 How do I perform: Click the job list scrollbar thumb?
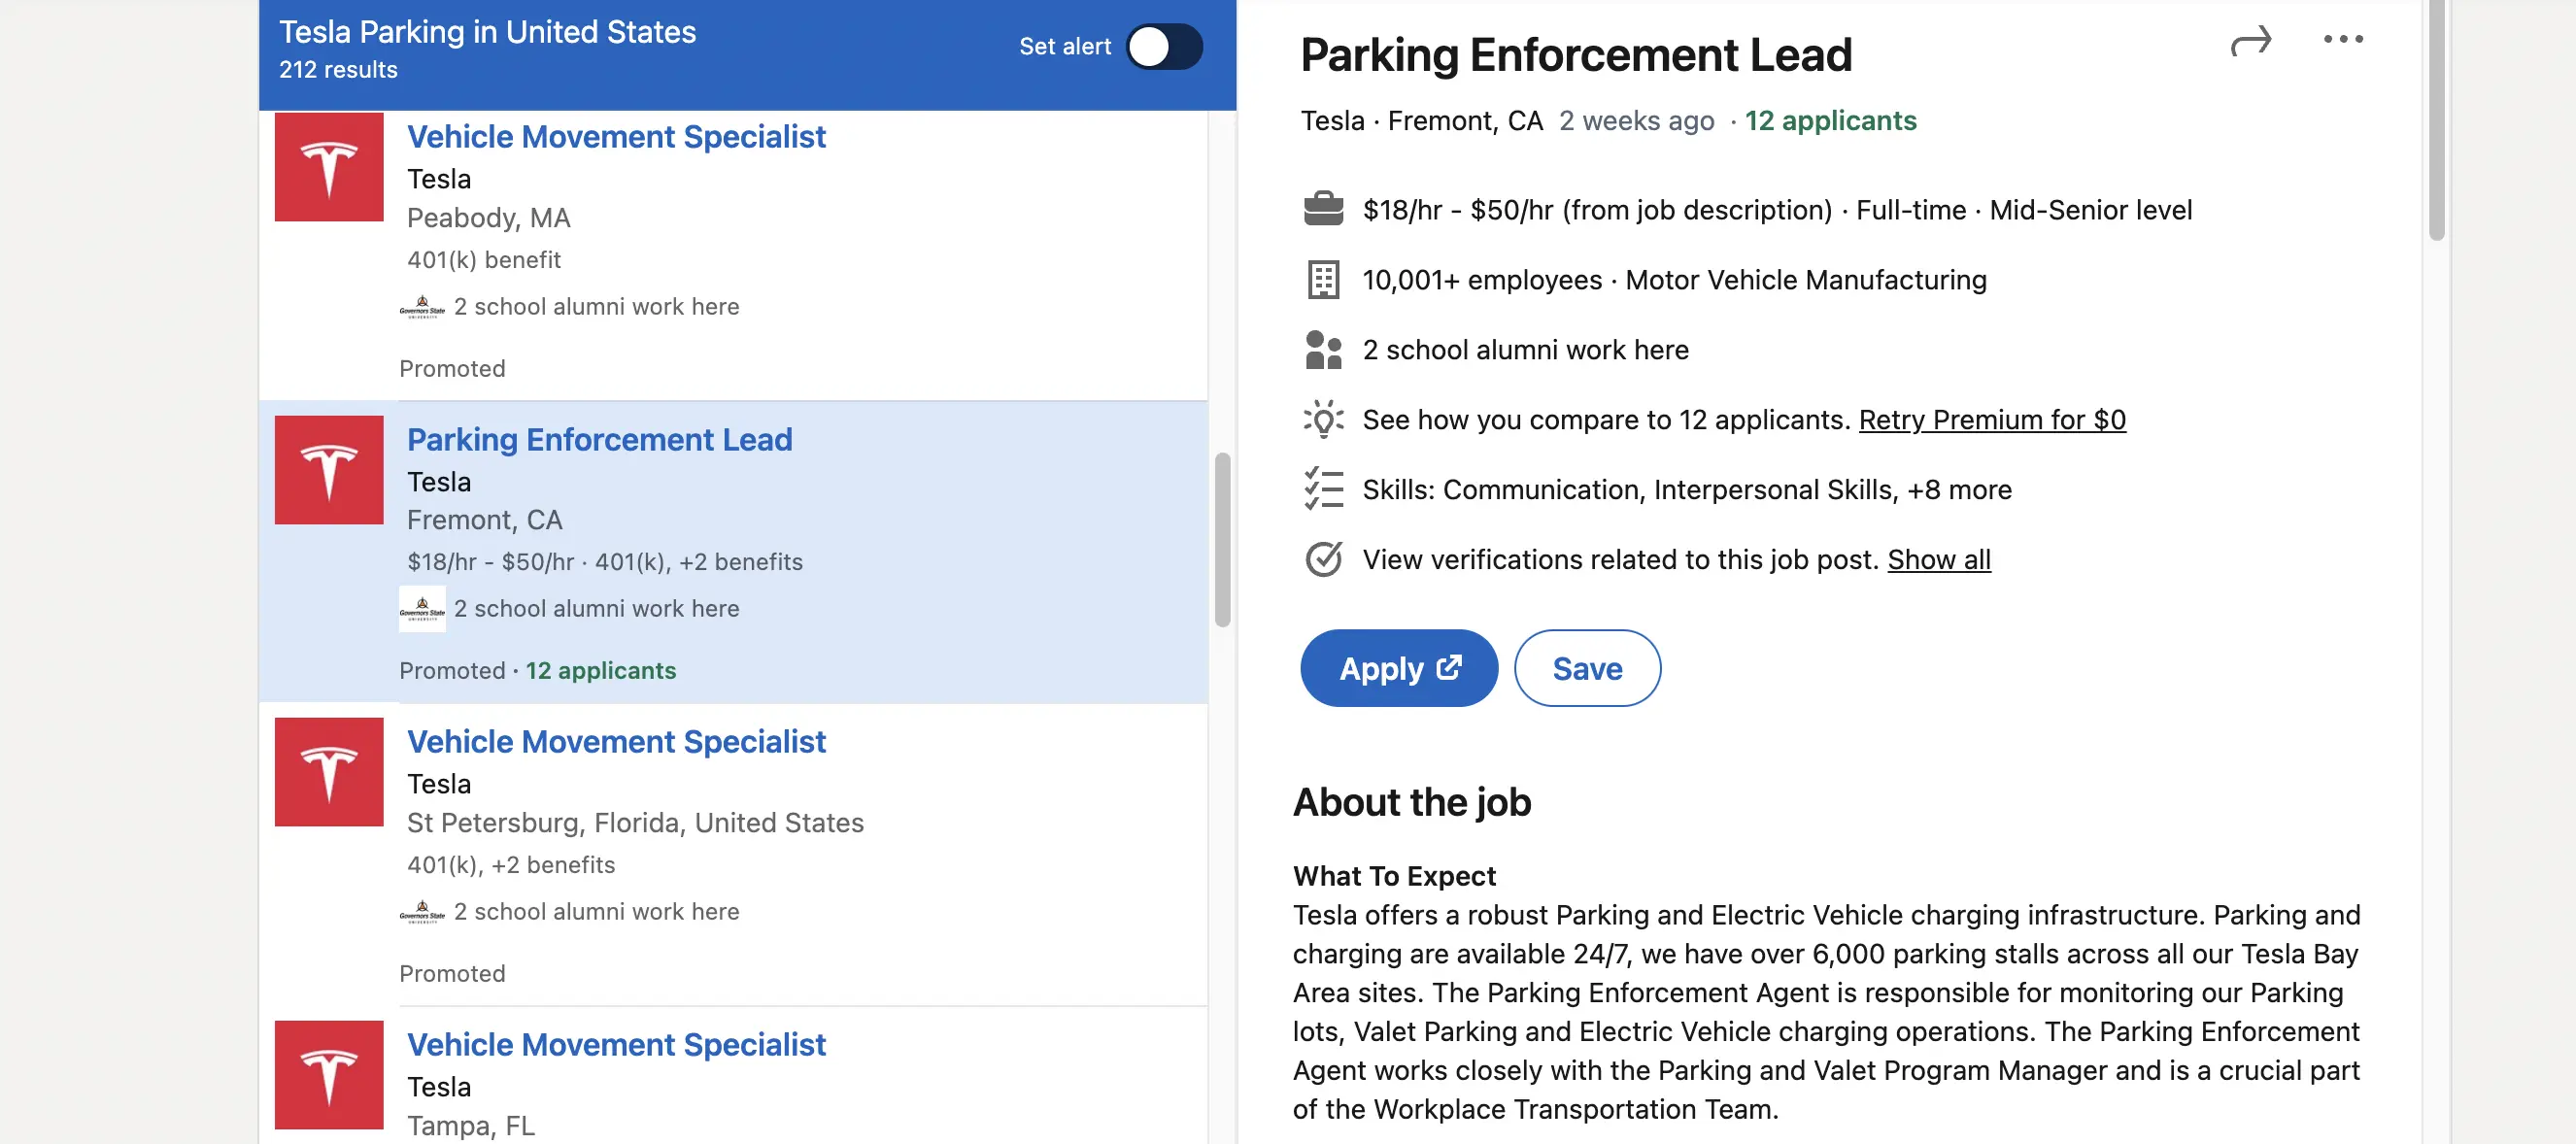[1222, 540]
